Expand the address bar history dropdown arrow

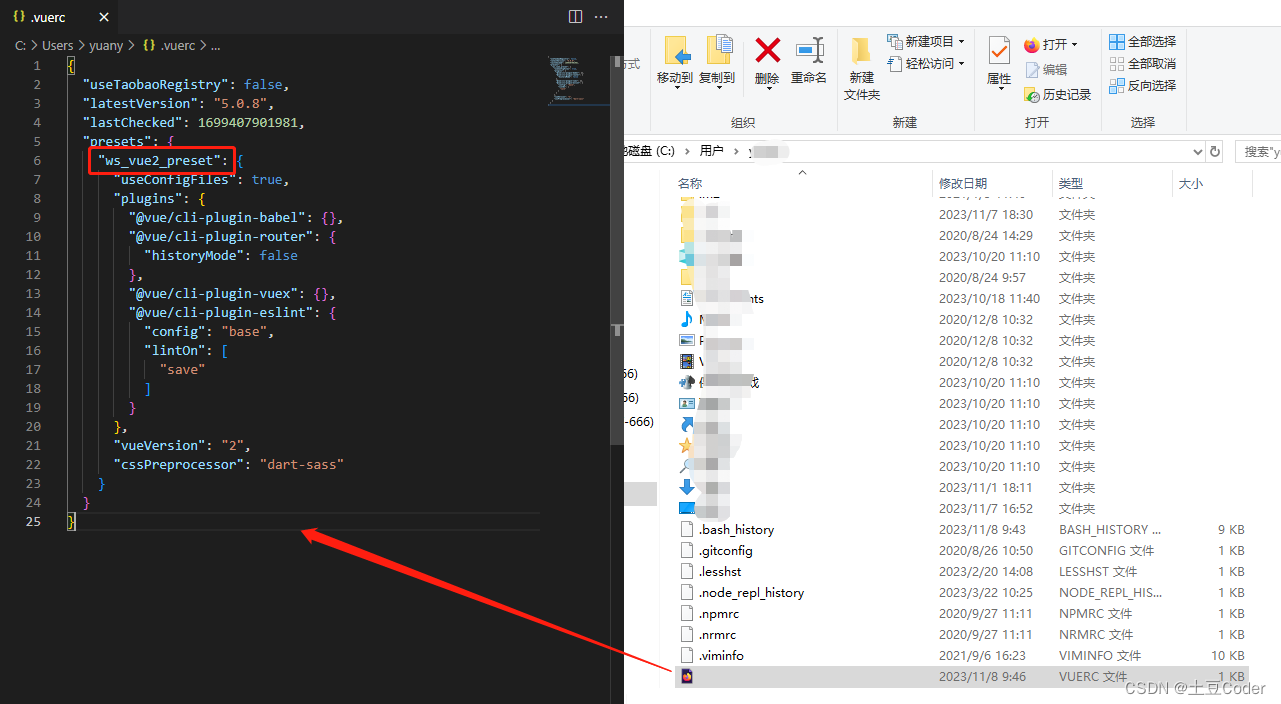pos(1197,151)
